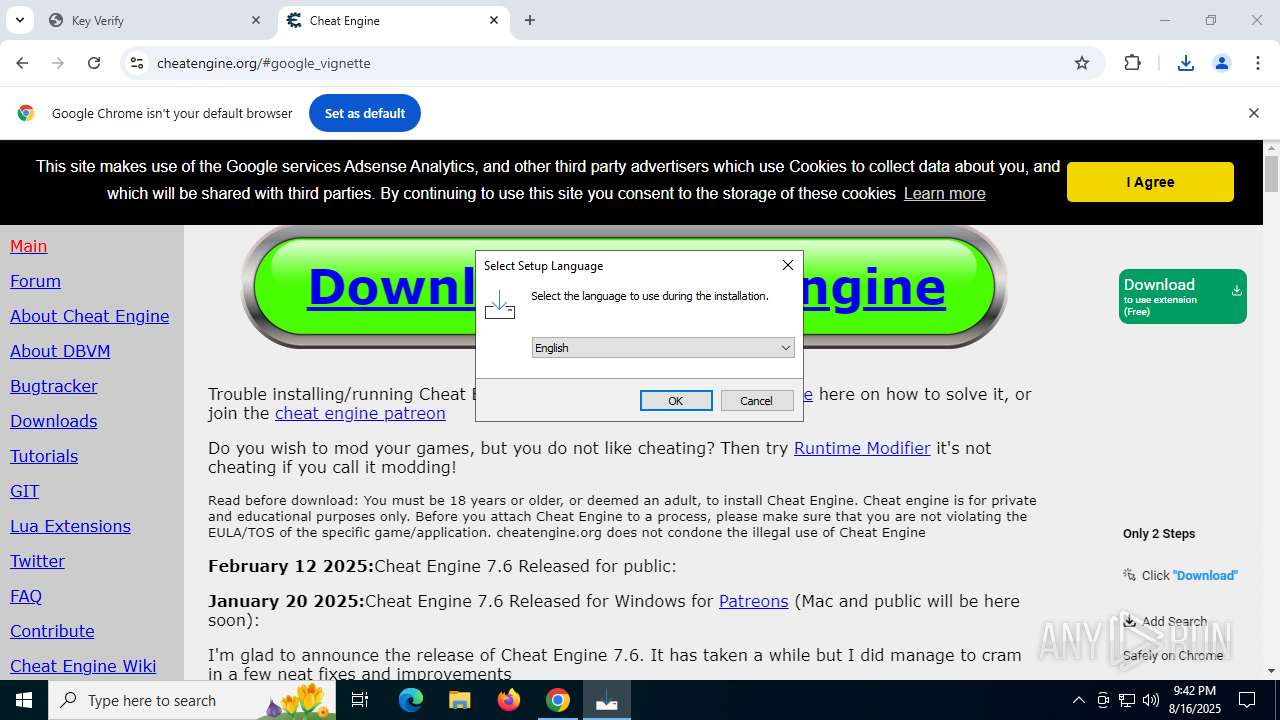
Task: Go back to previous page
Action: click(22, 63)
